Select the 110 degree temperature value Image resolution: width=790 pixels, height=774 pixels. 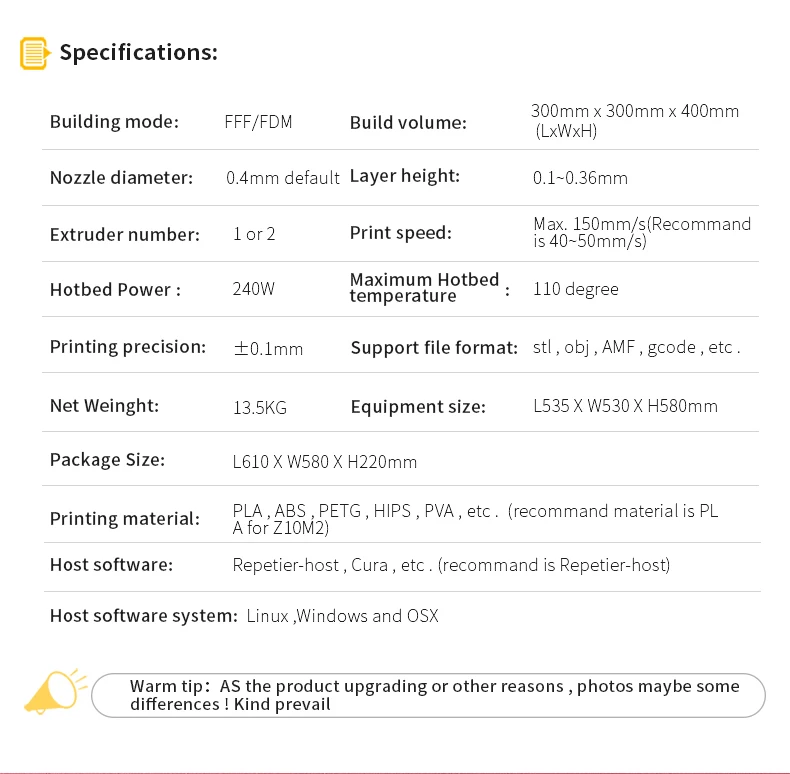(576, 289)
